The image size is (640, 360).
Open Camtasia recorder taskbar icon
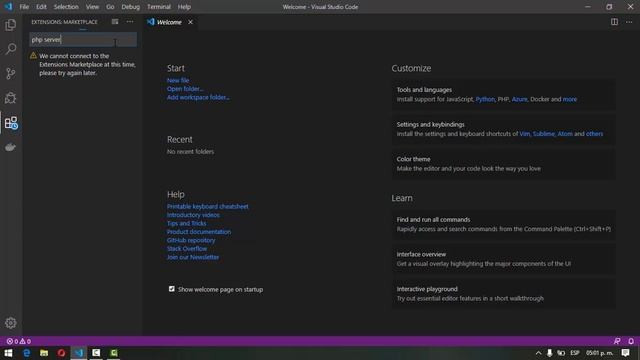click(96, 353)
